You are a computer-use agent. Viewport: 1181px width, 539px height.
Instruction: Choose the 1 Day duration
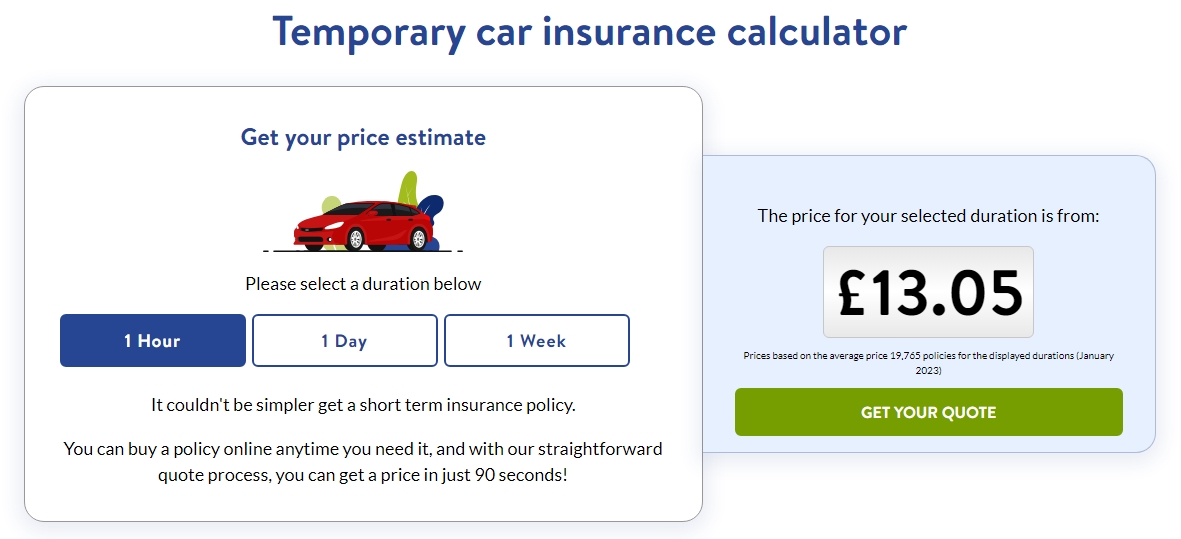click(x=344, y=340)
